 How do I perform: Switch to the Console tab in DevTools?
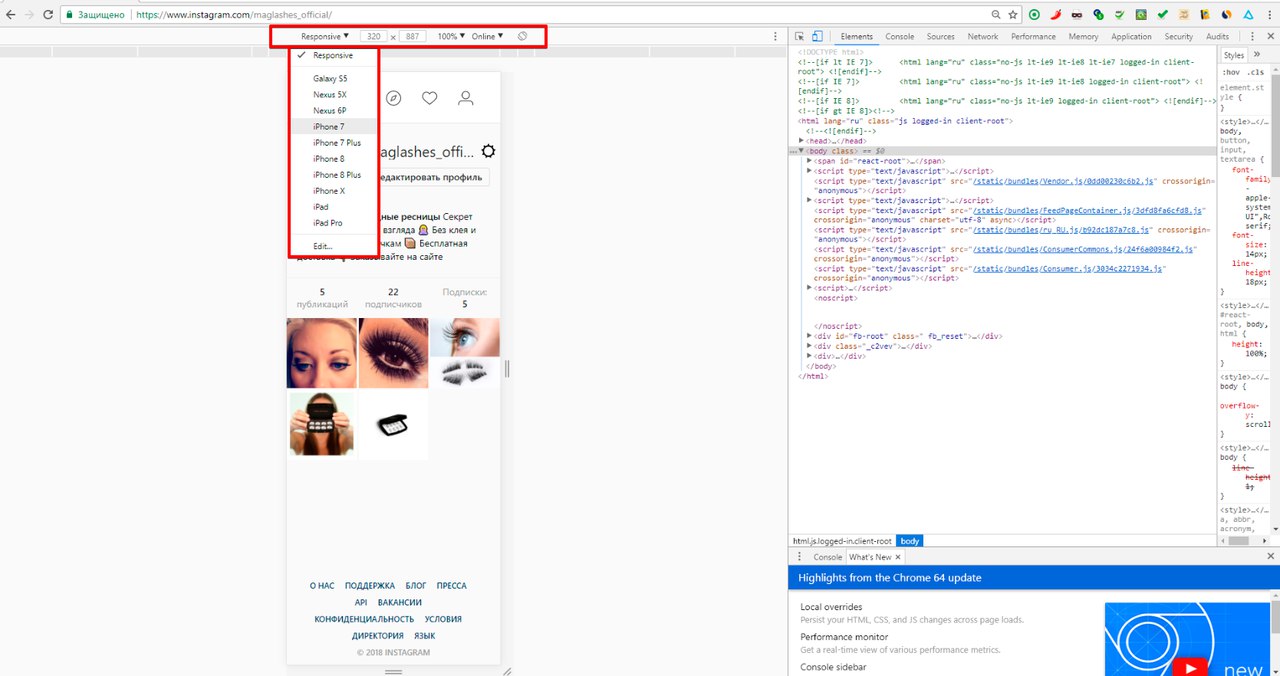pyautogui.click(x=900, y=36)
